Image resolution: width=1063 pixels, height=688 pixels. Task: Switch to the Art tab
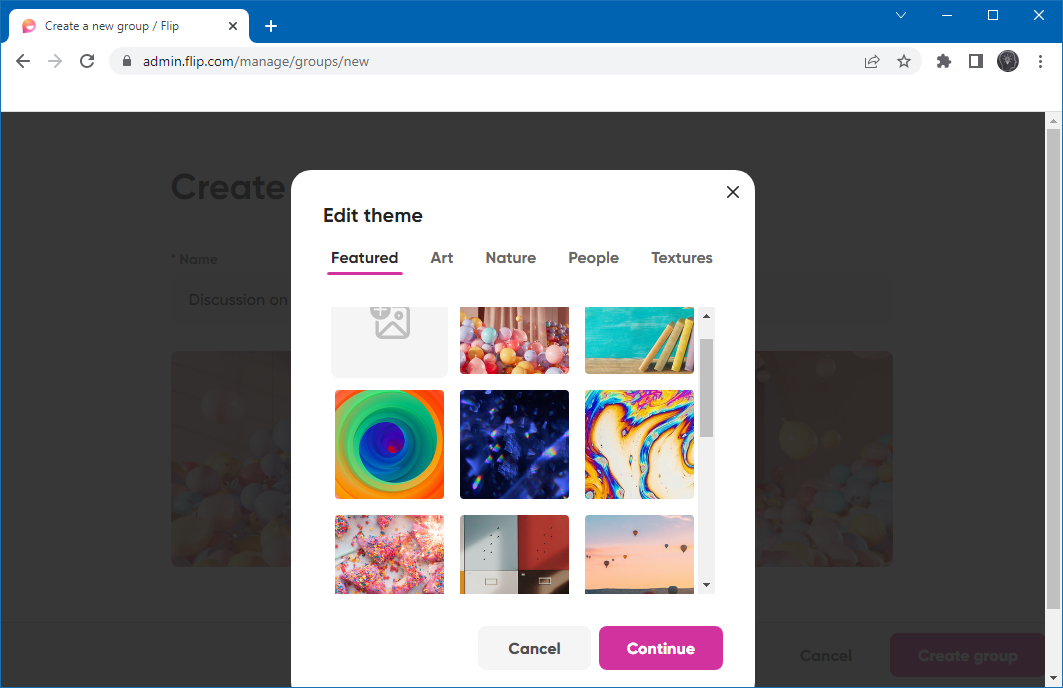coord(441,258)
